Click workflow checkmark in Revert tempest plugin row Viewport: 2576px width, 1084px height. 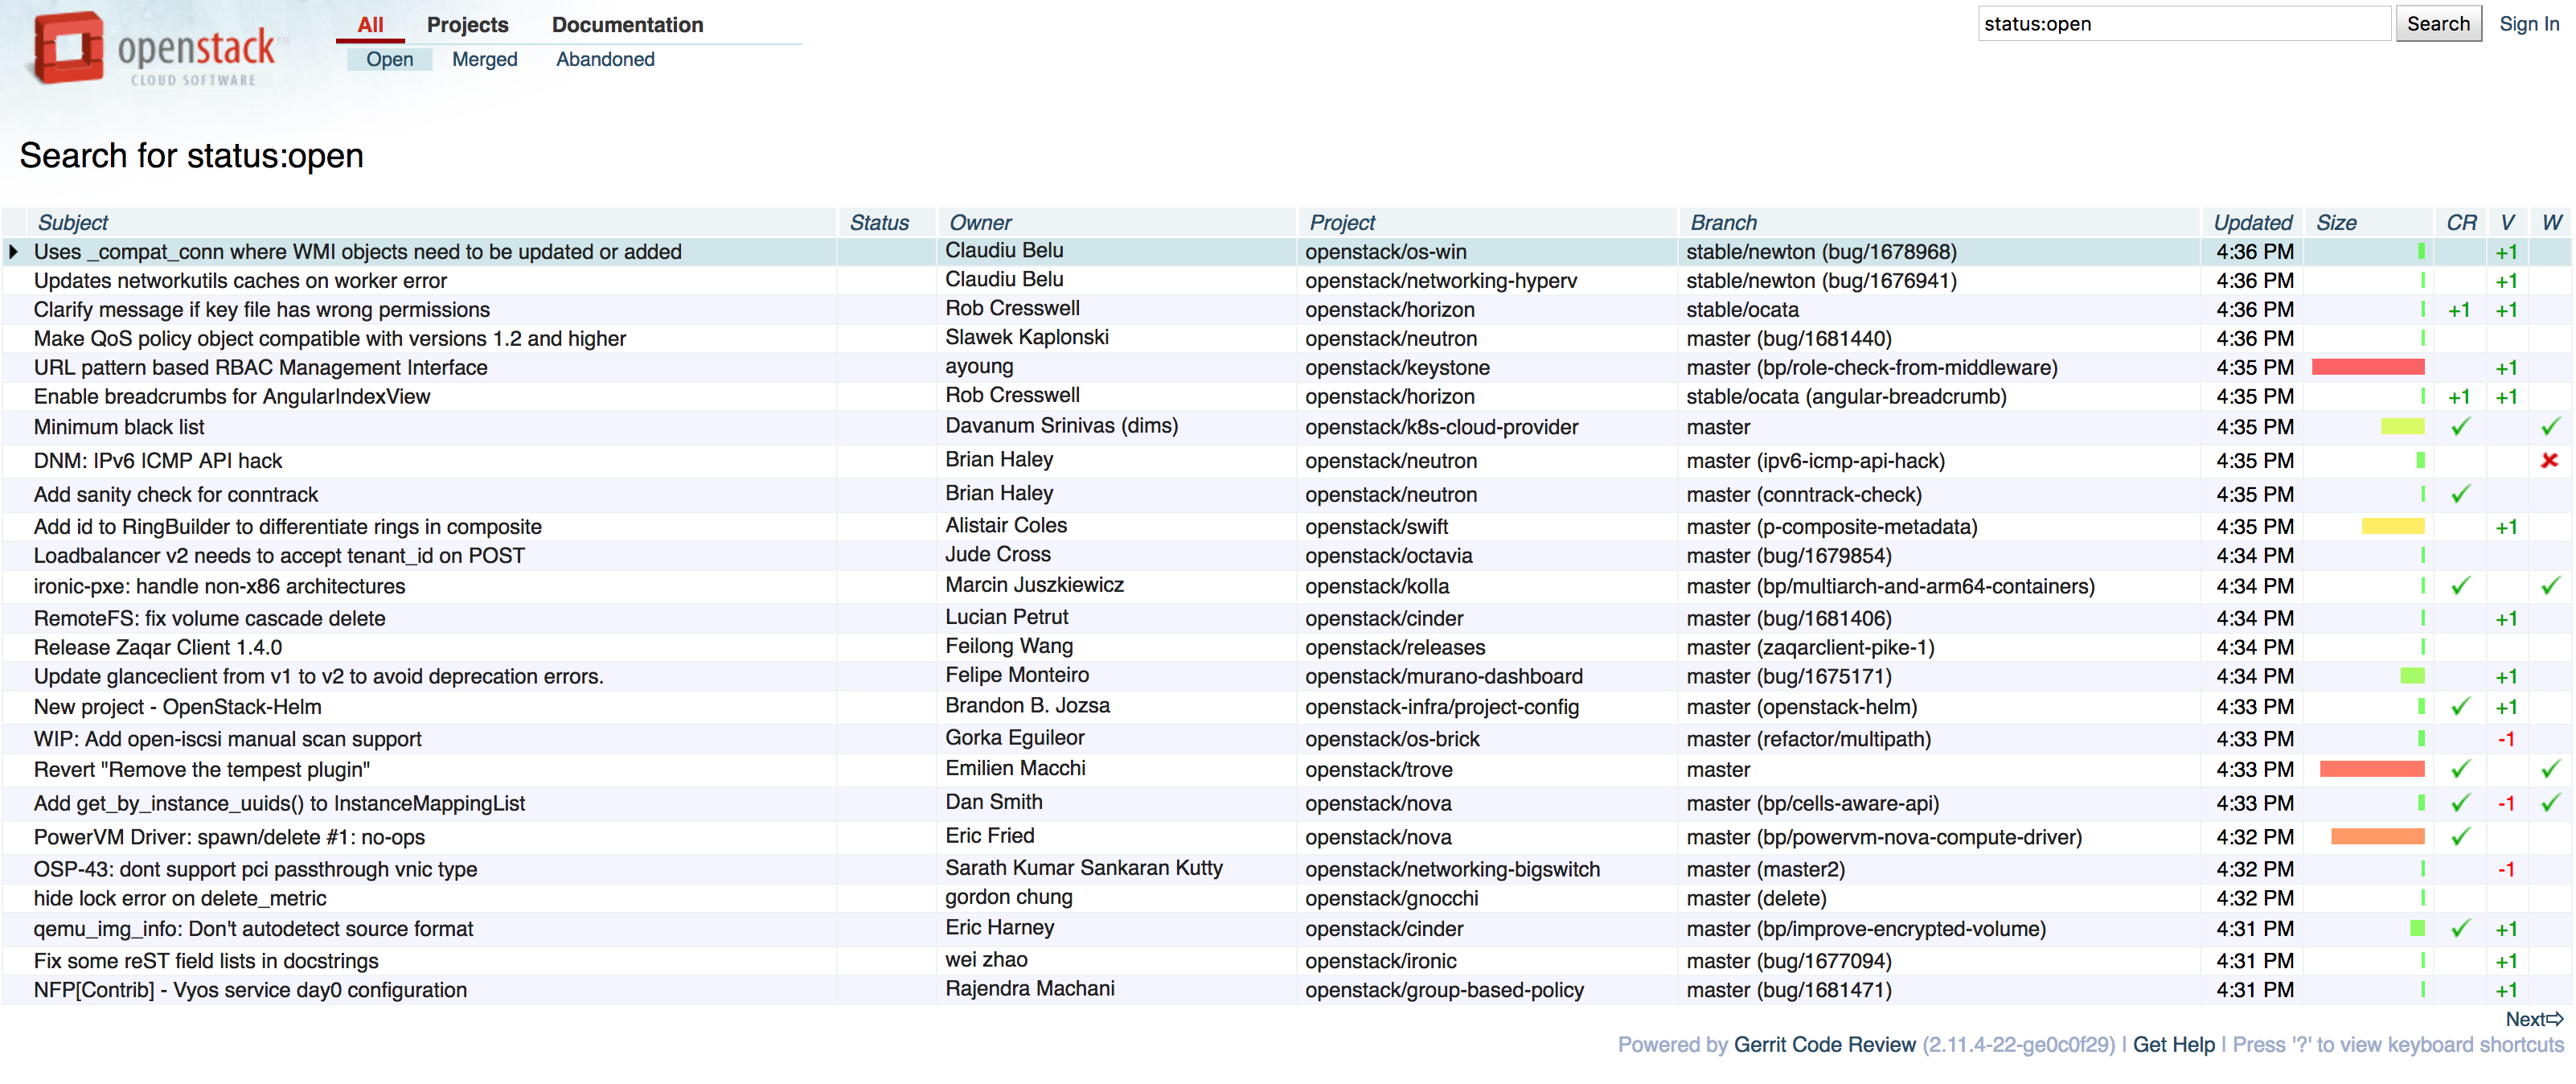click(2550, 769)
